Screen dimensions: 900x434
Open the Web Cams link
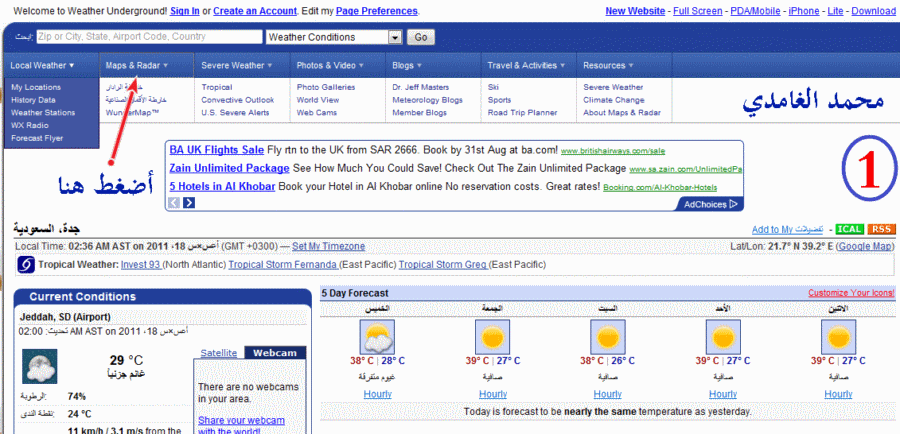point(317,113)
